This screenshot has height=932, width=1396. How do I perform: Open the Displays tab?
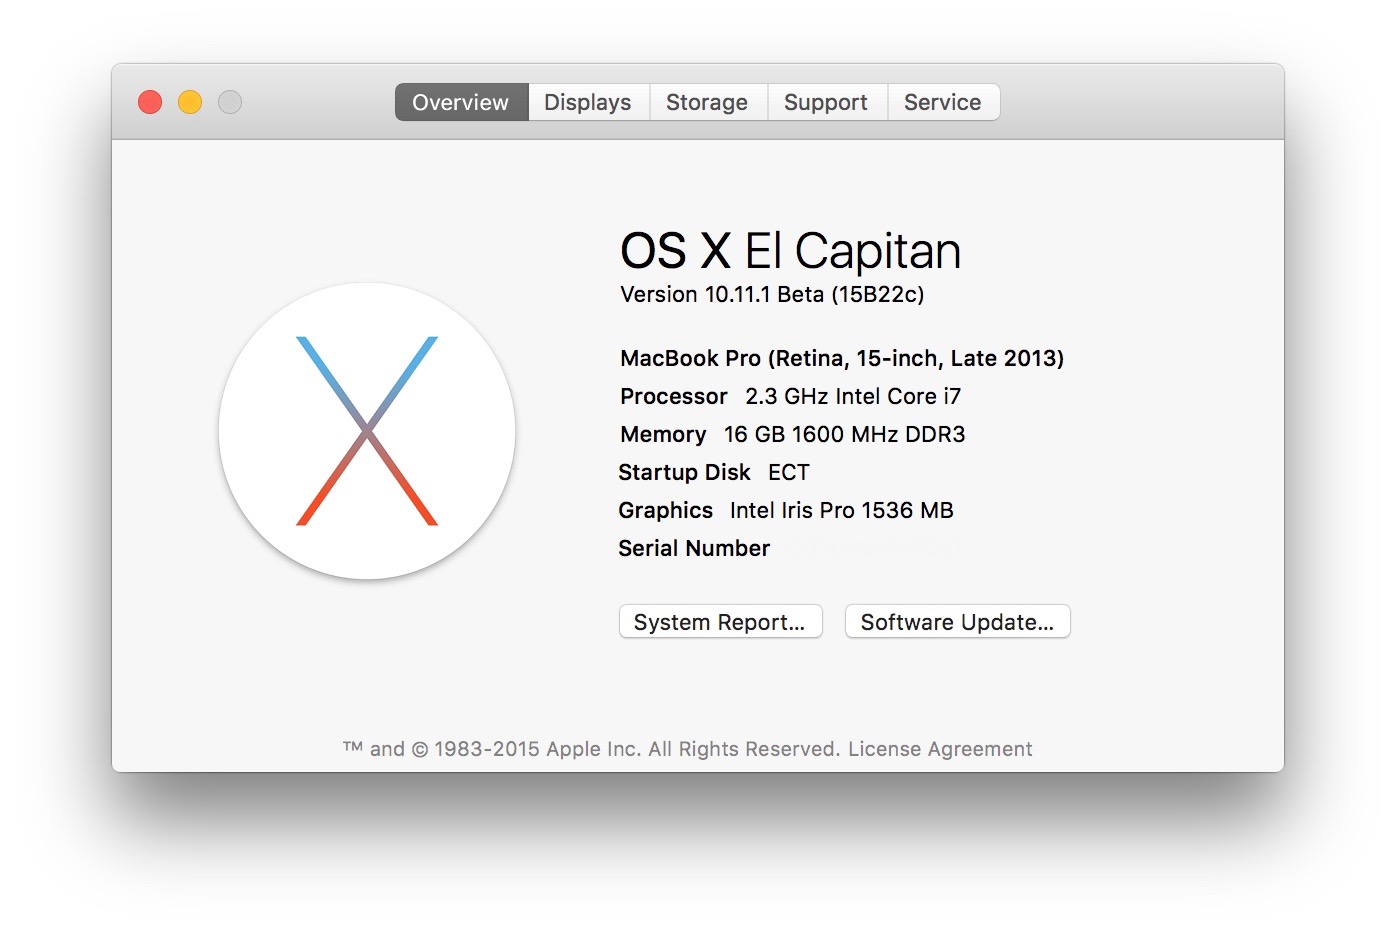coord(588,102)
